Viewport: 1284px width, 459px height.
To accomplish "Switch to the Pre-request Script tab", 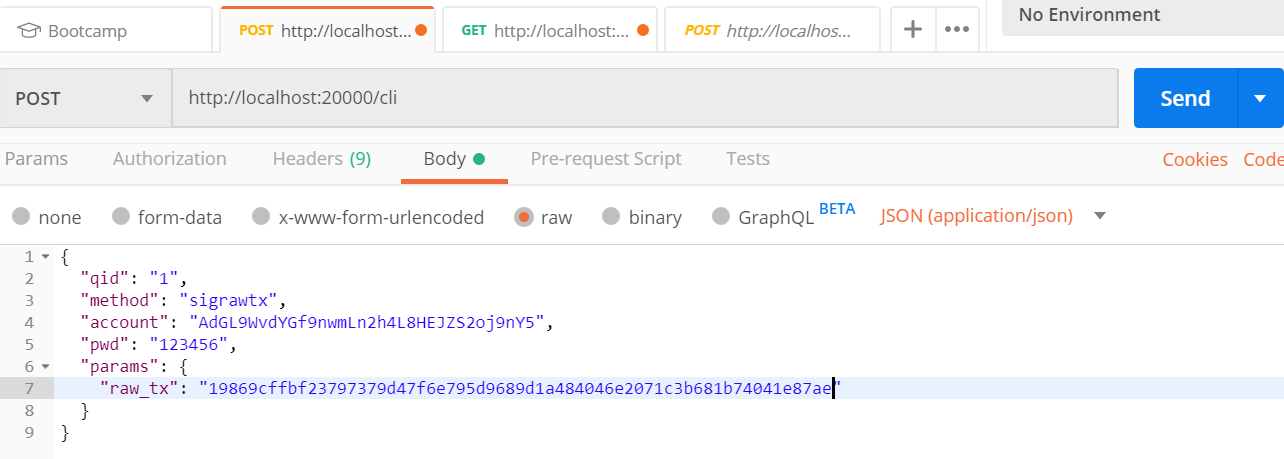I will (605, 159).
